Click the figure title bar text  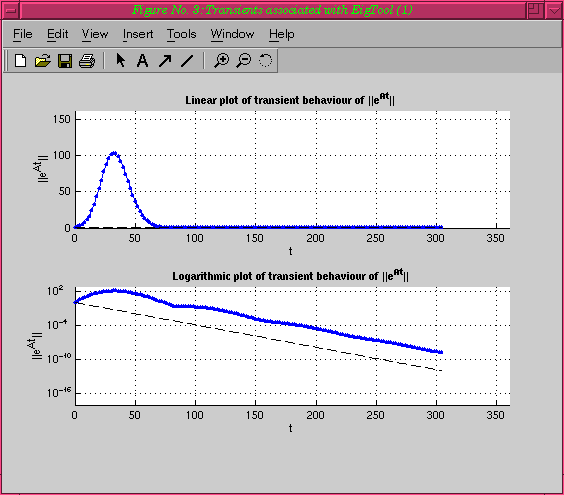272,10
